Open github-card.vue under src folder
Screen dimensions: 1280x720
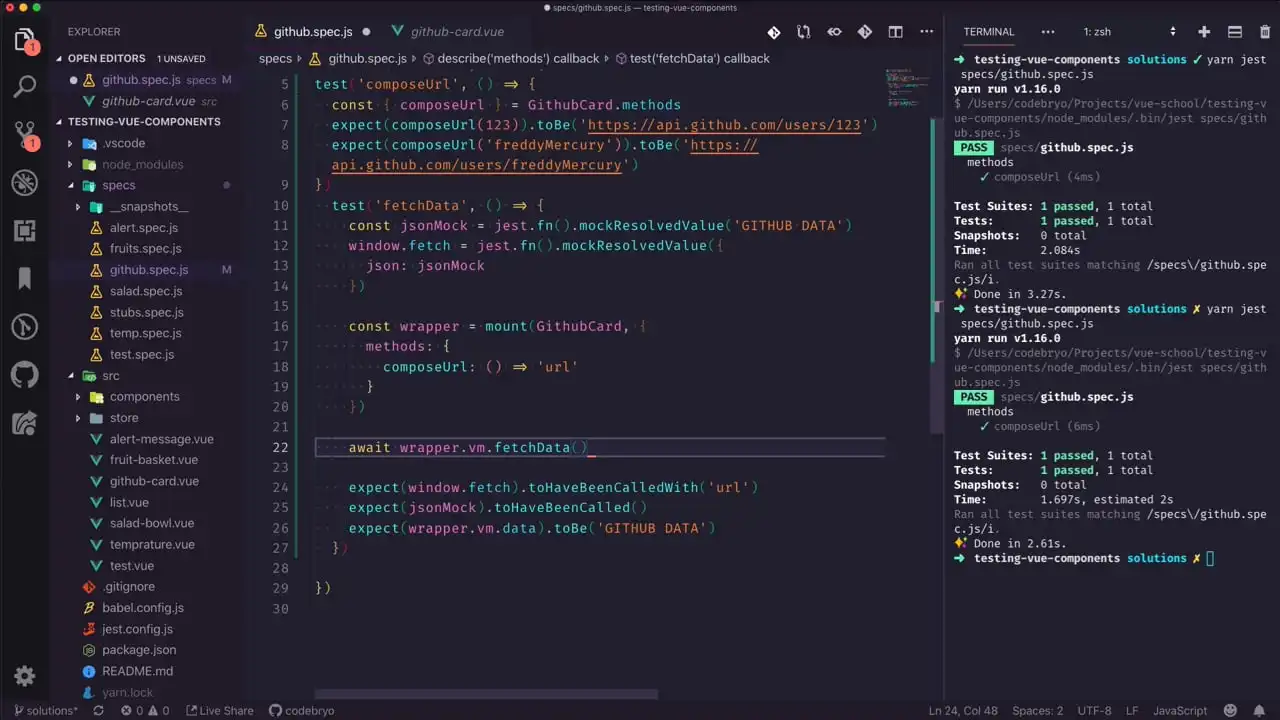point(154,481)
